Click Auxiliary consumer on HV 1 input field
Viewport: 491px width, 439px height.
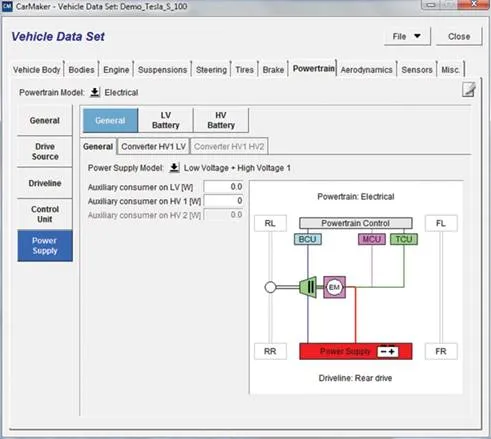(x=224, y=201)
